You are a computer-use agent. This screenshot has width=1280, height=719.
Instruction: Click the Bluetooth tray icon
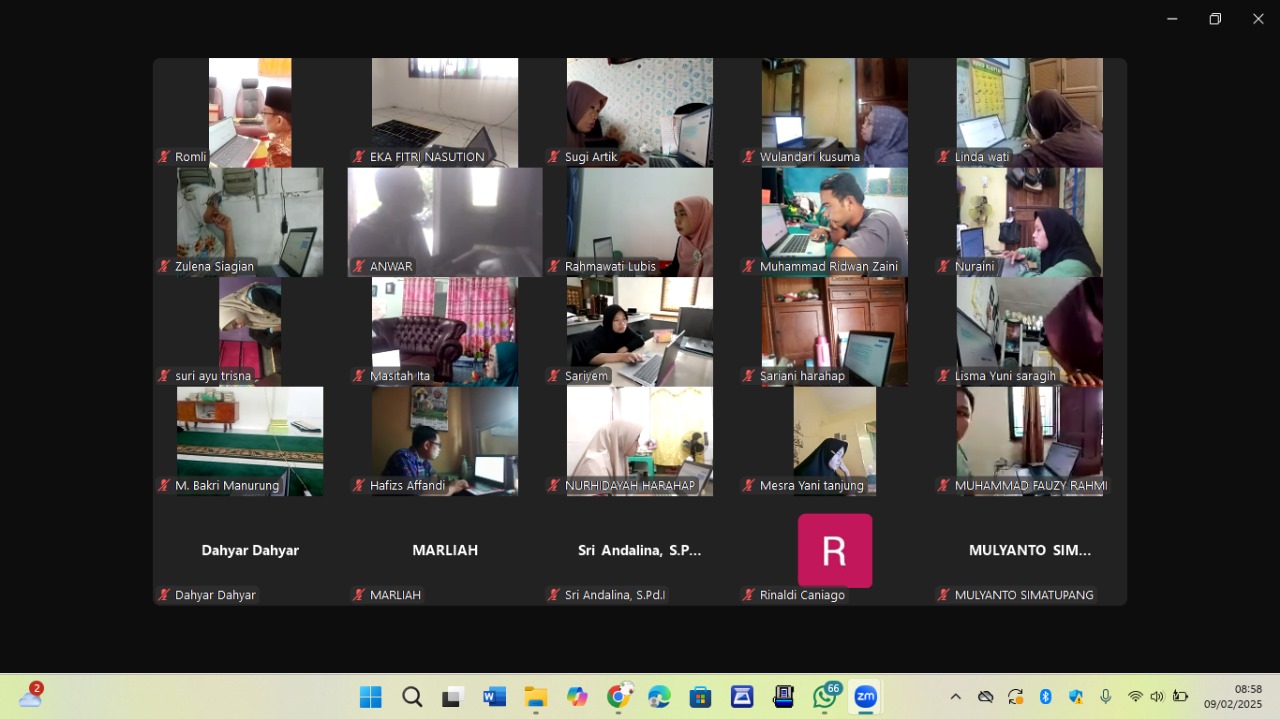1046,697
